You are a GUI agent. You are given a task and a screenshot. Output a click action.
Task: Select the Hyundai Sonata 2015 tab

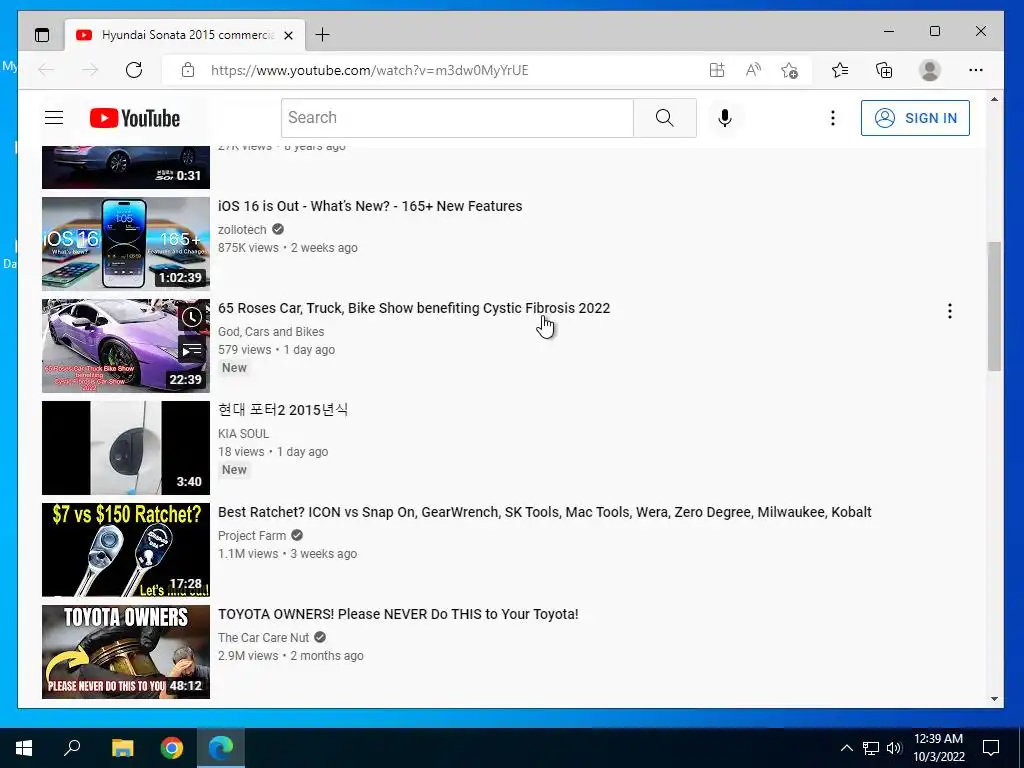[x=185, y=35]
